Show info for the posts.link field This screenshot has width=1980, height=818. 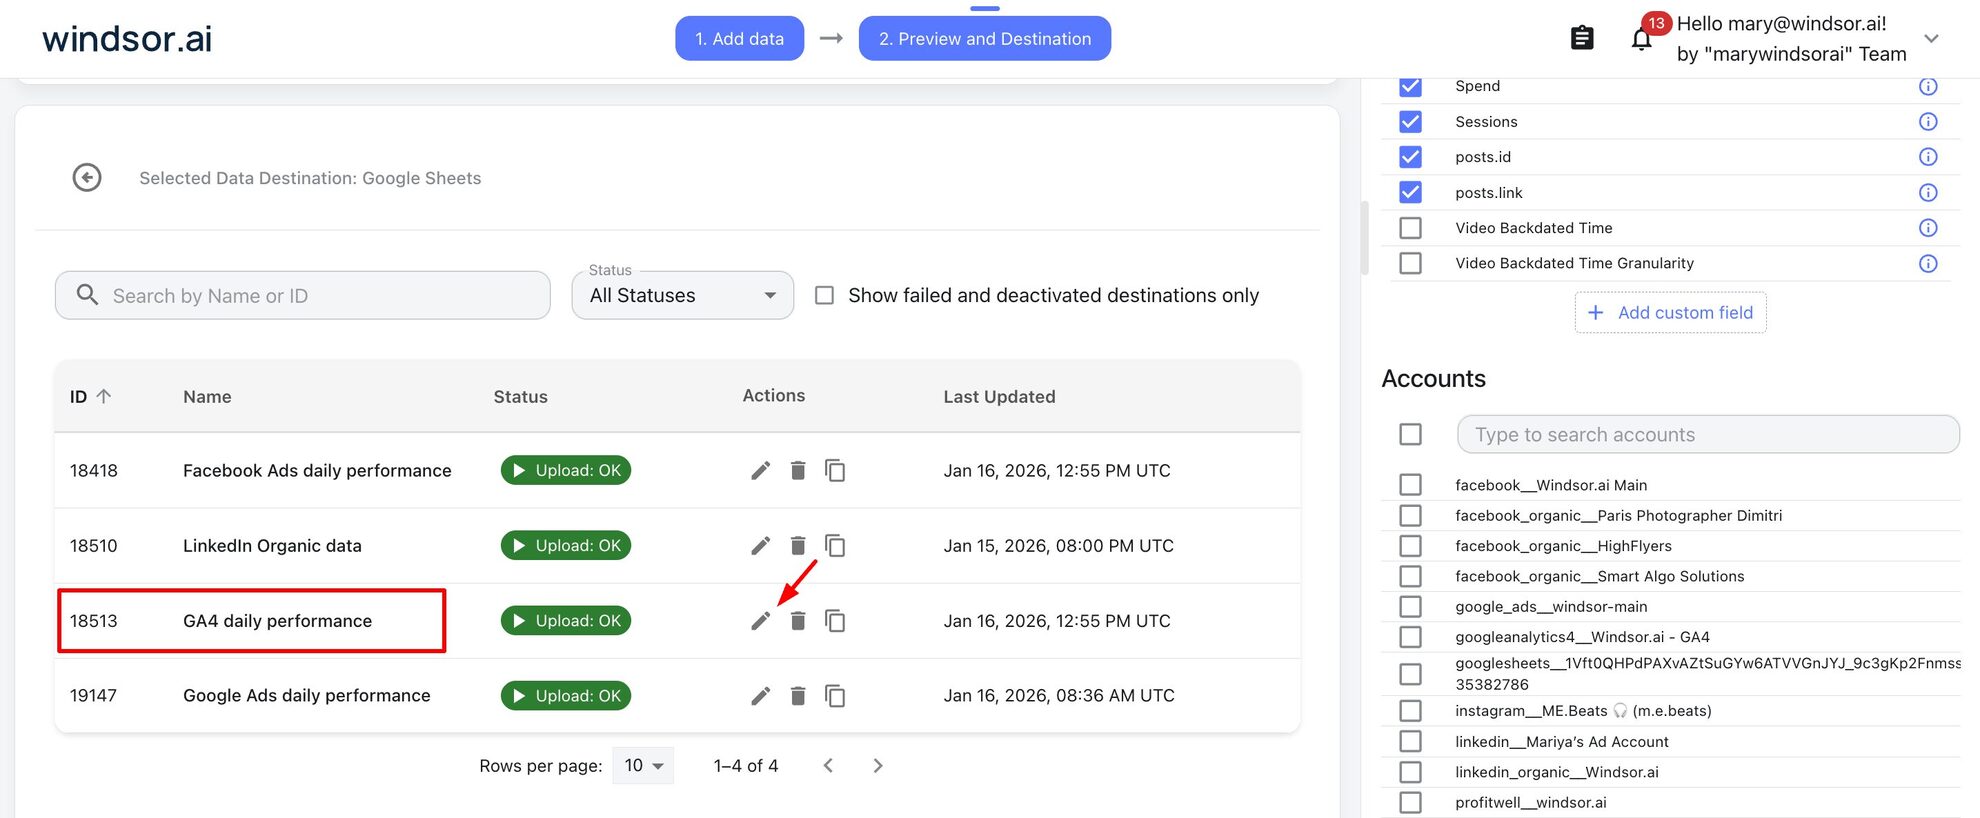point(1928,193)
